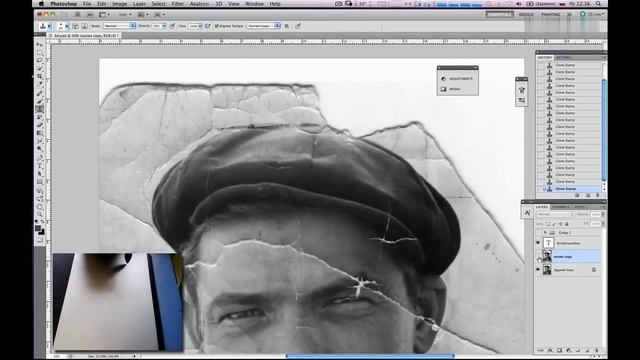
Task: Toggle the Aligned checkbox
Action: point(217,26)
